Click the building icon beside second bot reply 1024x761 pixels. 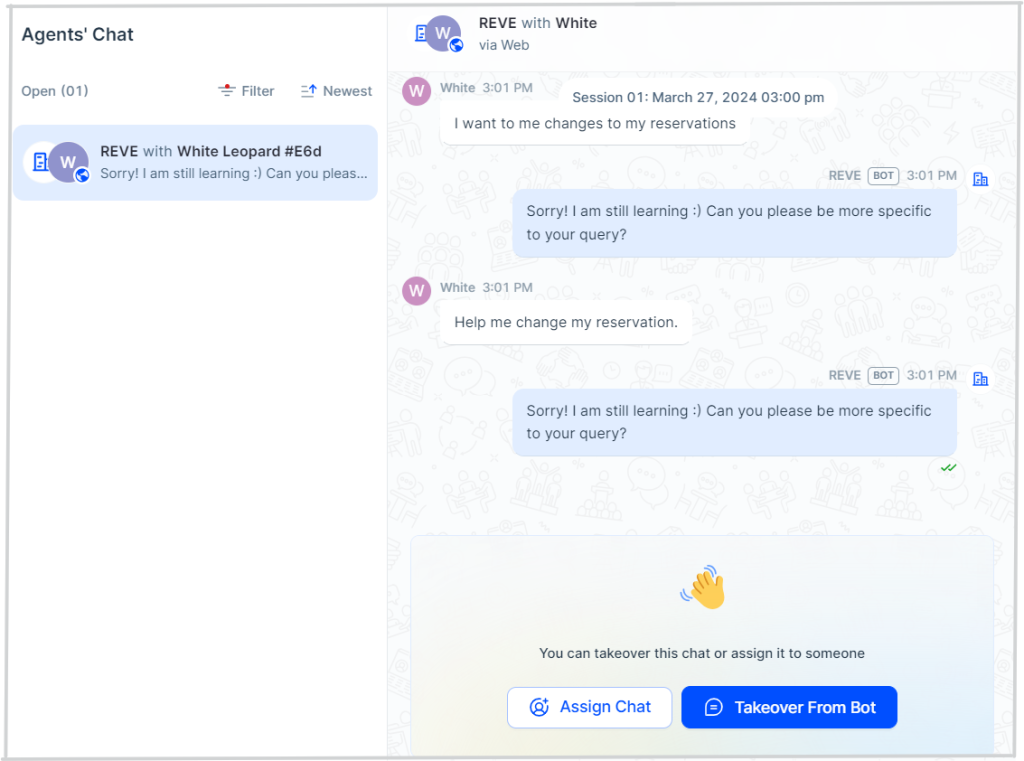tap(980, 378)
